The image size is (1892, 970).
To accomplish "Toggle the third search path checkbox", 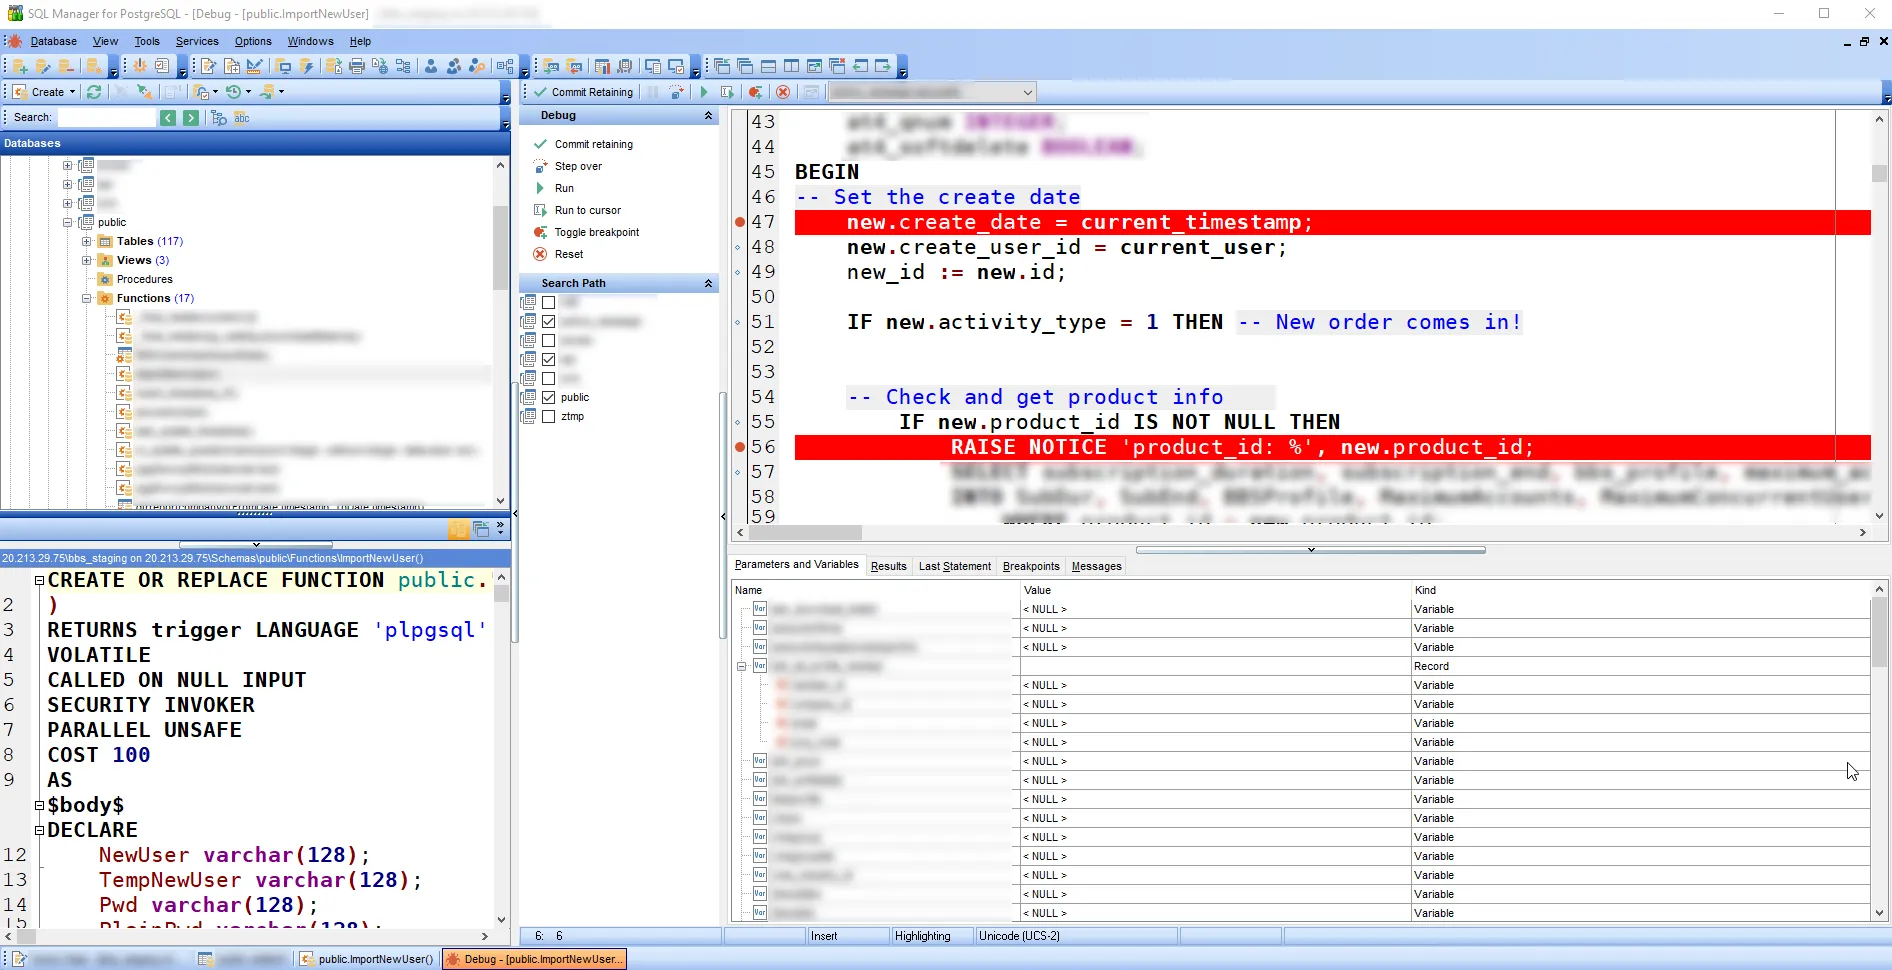I will click(549, 340).
